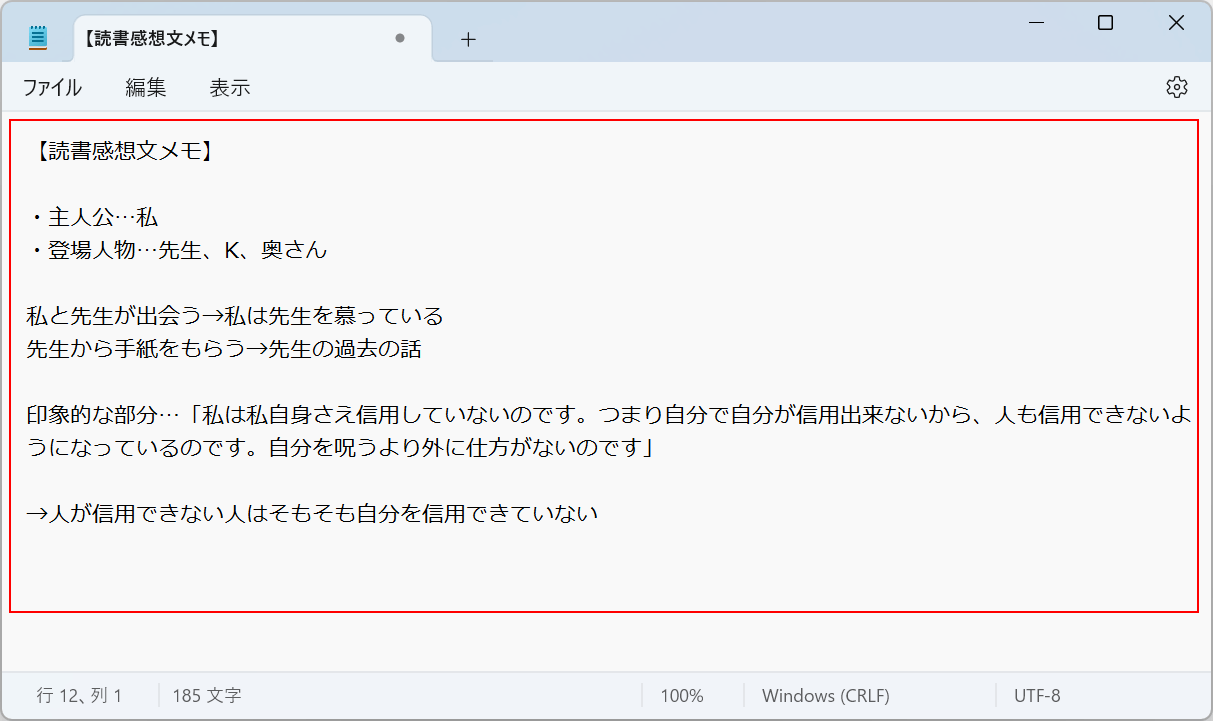Minimize the Notepad window
The height and width of the screenshot is (721, 1213).
click(1035, 23)
